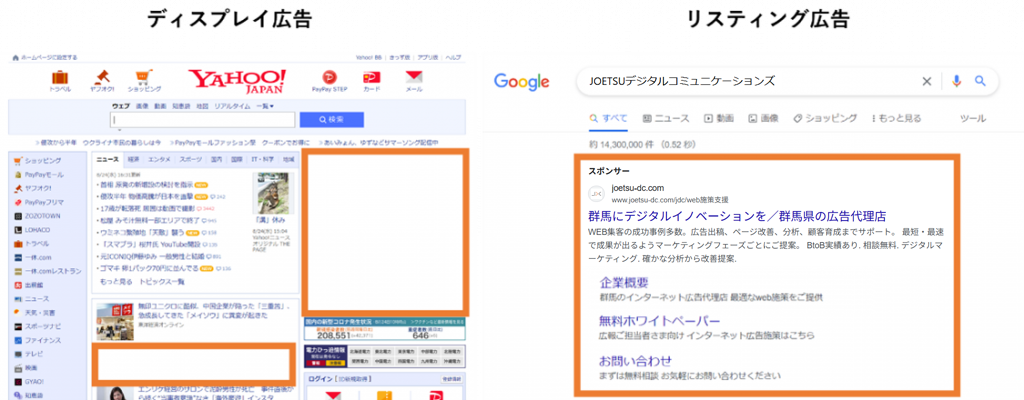Screen dimensions: 1024x400
Task: Clear the Google search box with X
Action: [926, 81]
